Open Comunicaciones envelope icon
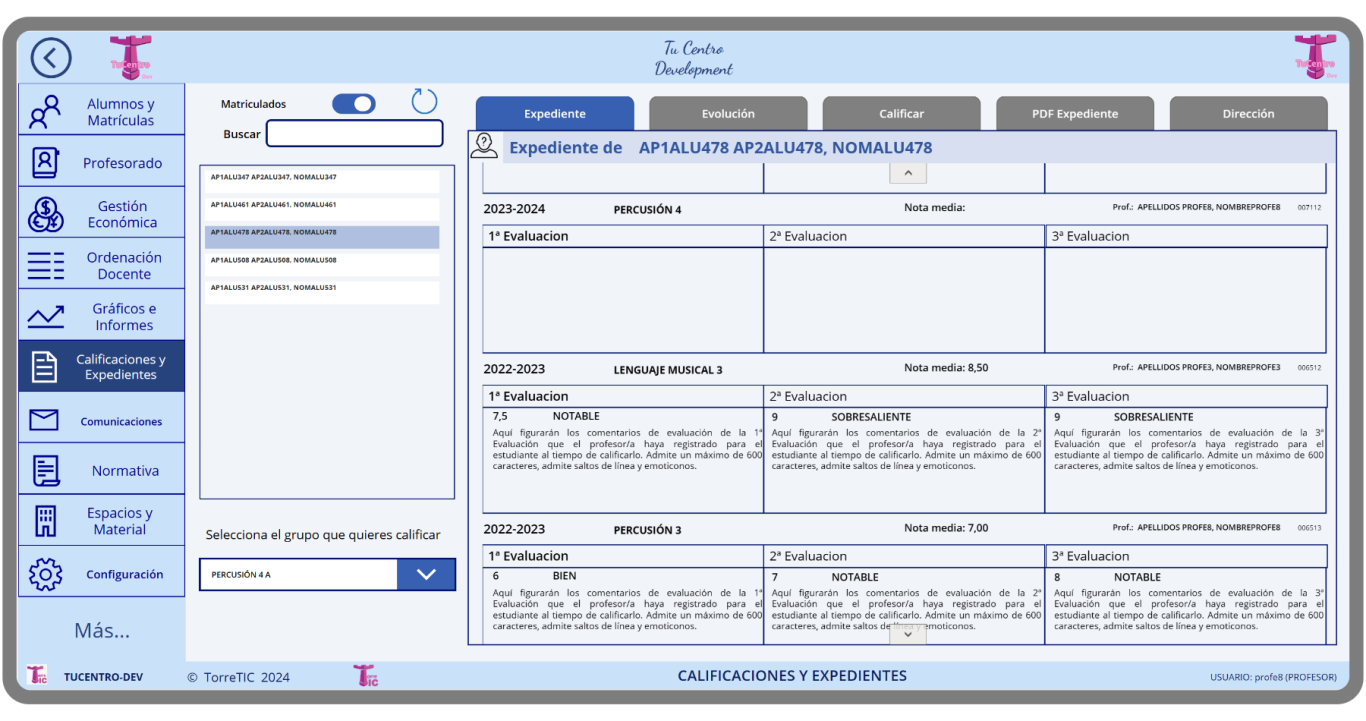The height and width of the screenshot is (721, 1366). coord(44,420)
